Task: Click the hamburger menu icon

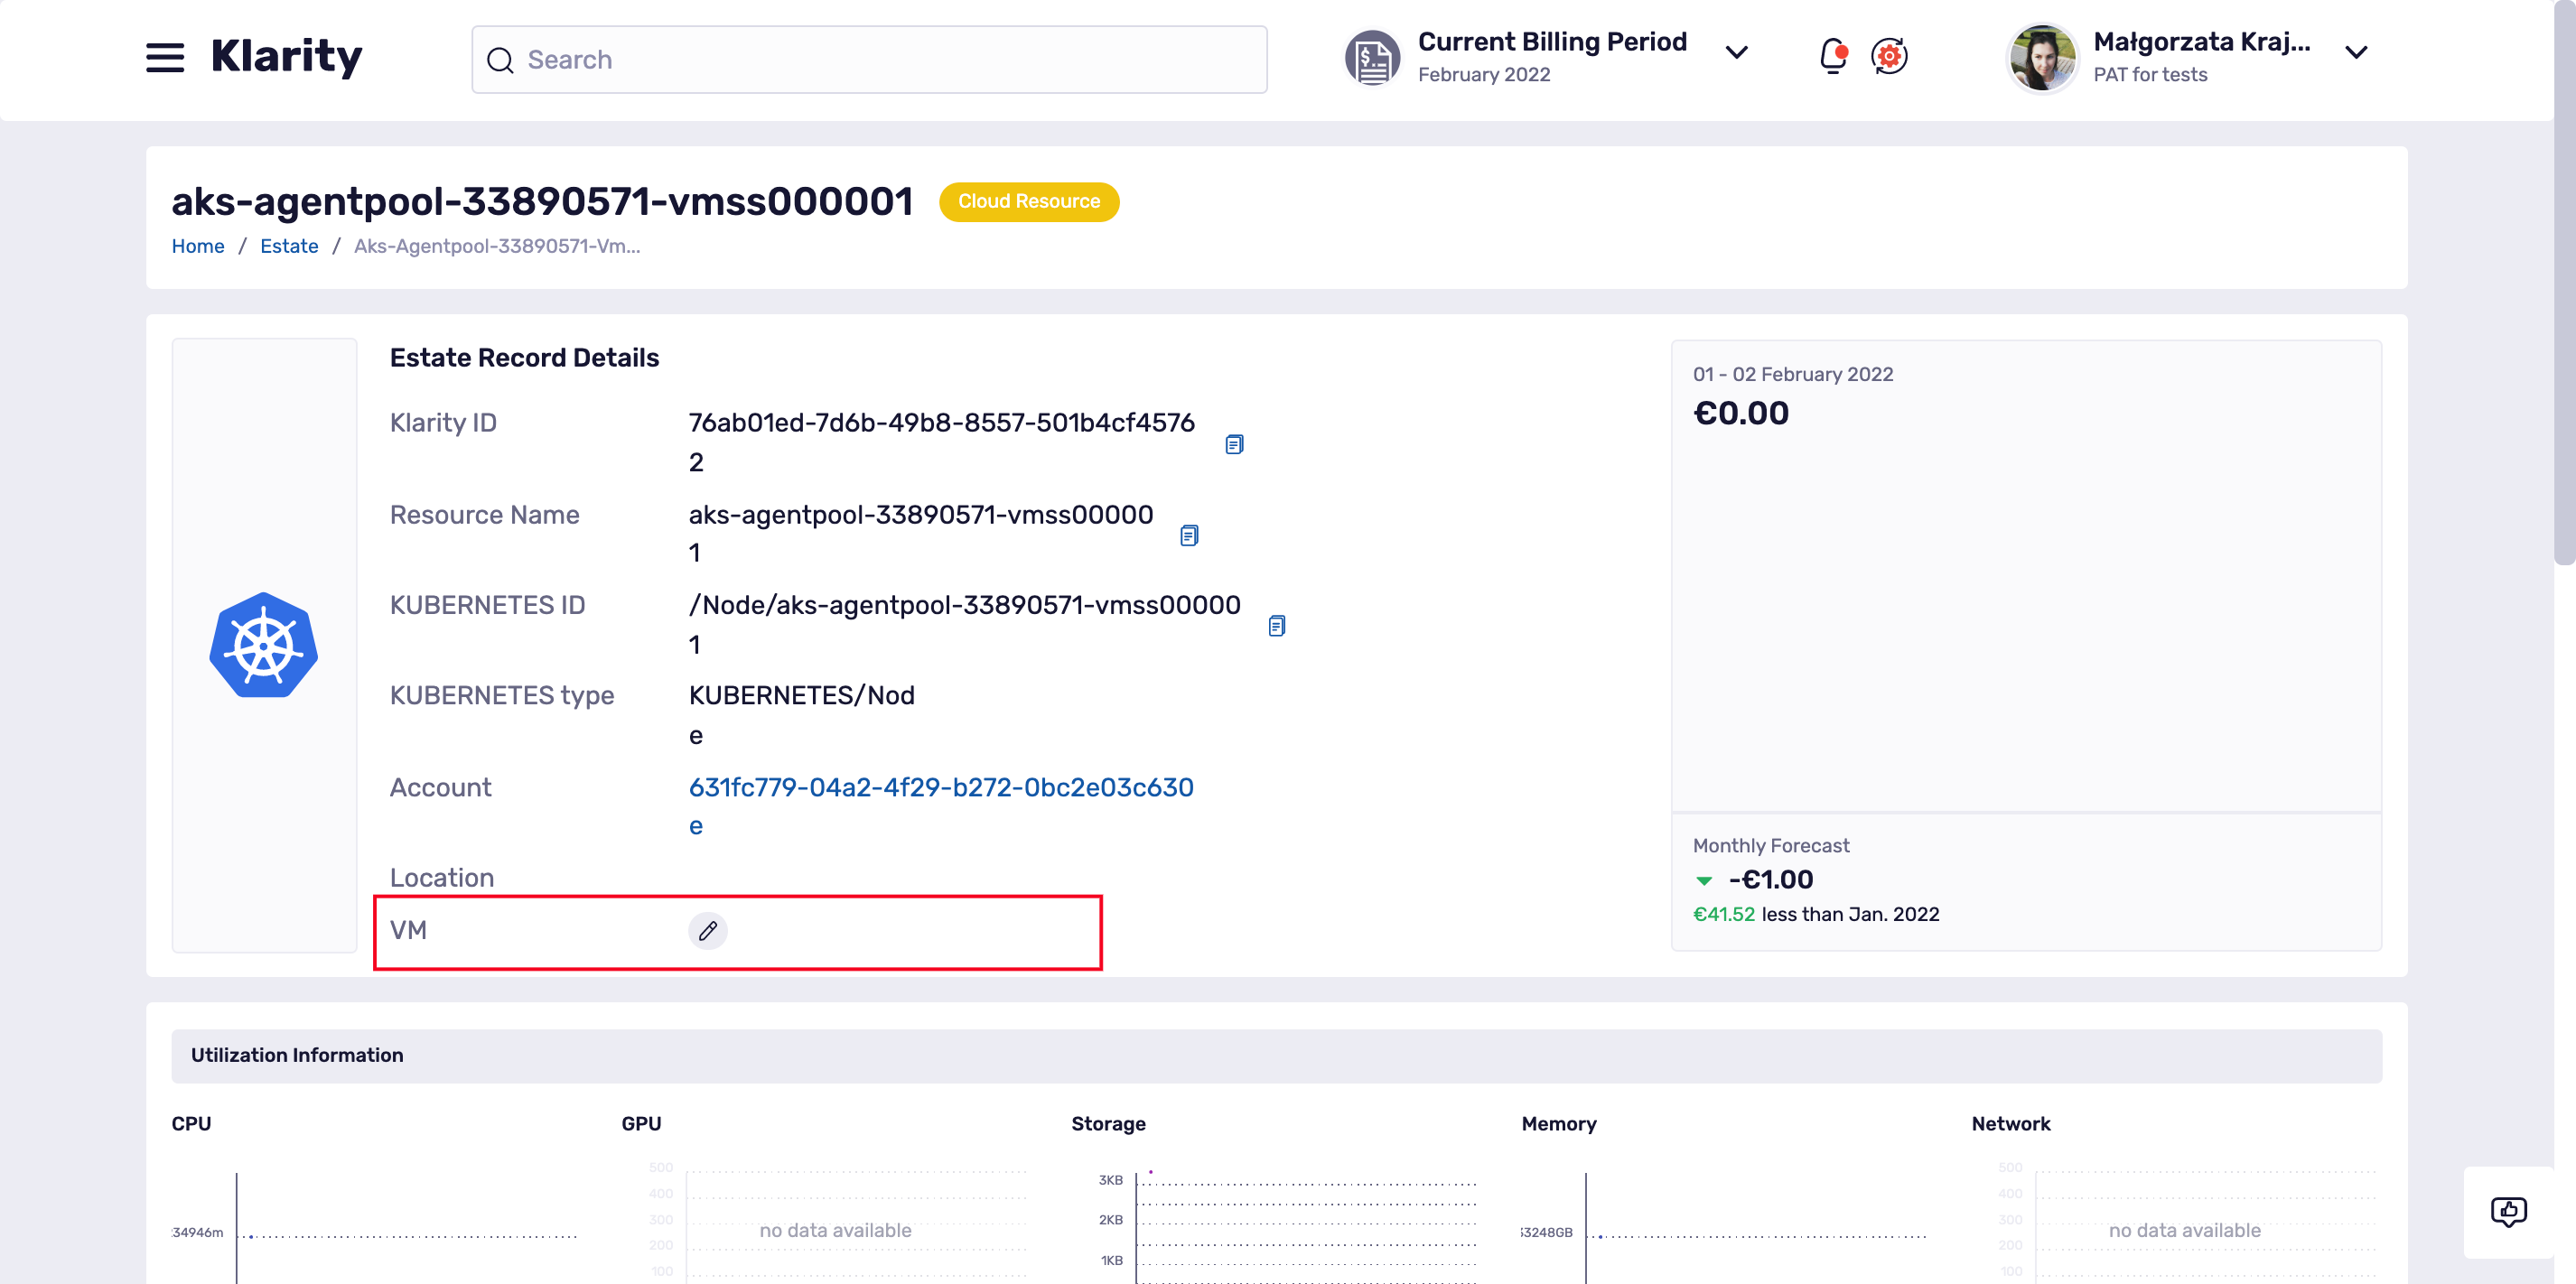Action: click(x=164, y=58)
